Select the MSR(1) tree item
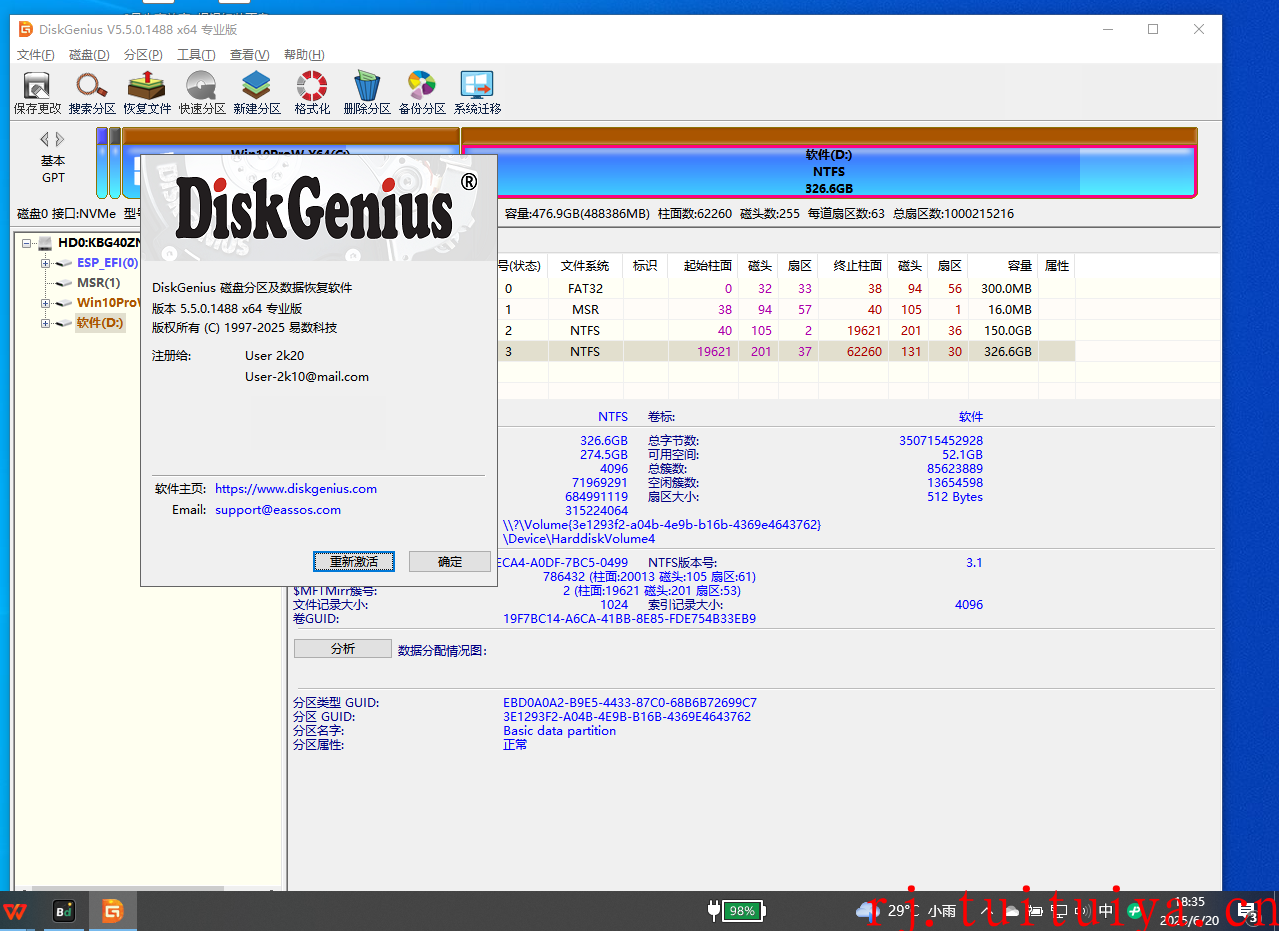The image size is (1279, 931). [x=99, y=283]
